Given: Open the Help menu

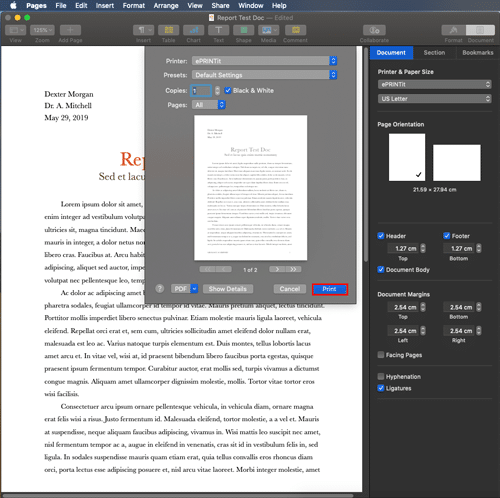Looking at the screenshot, I should (279, 5).
